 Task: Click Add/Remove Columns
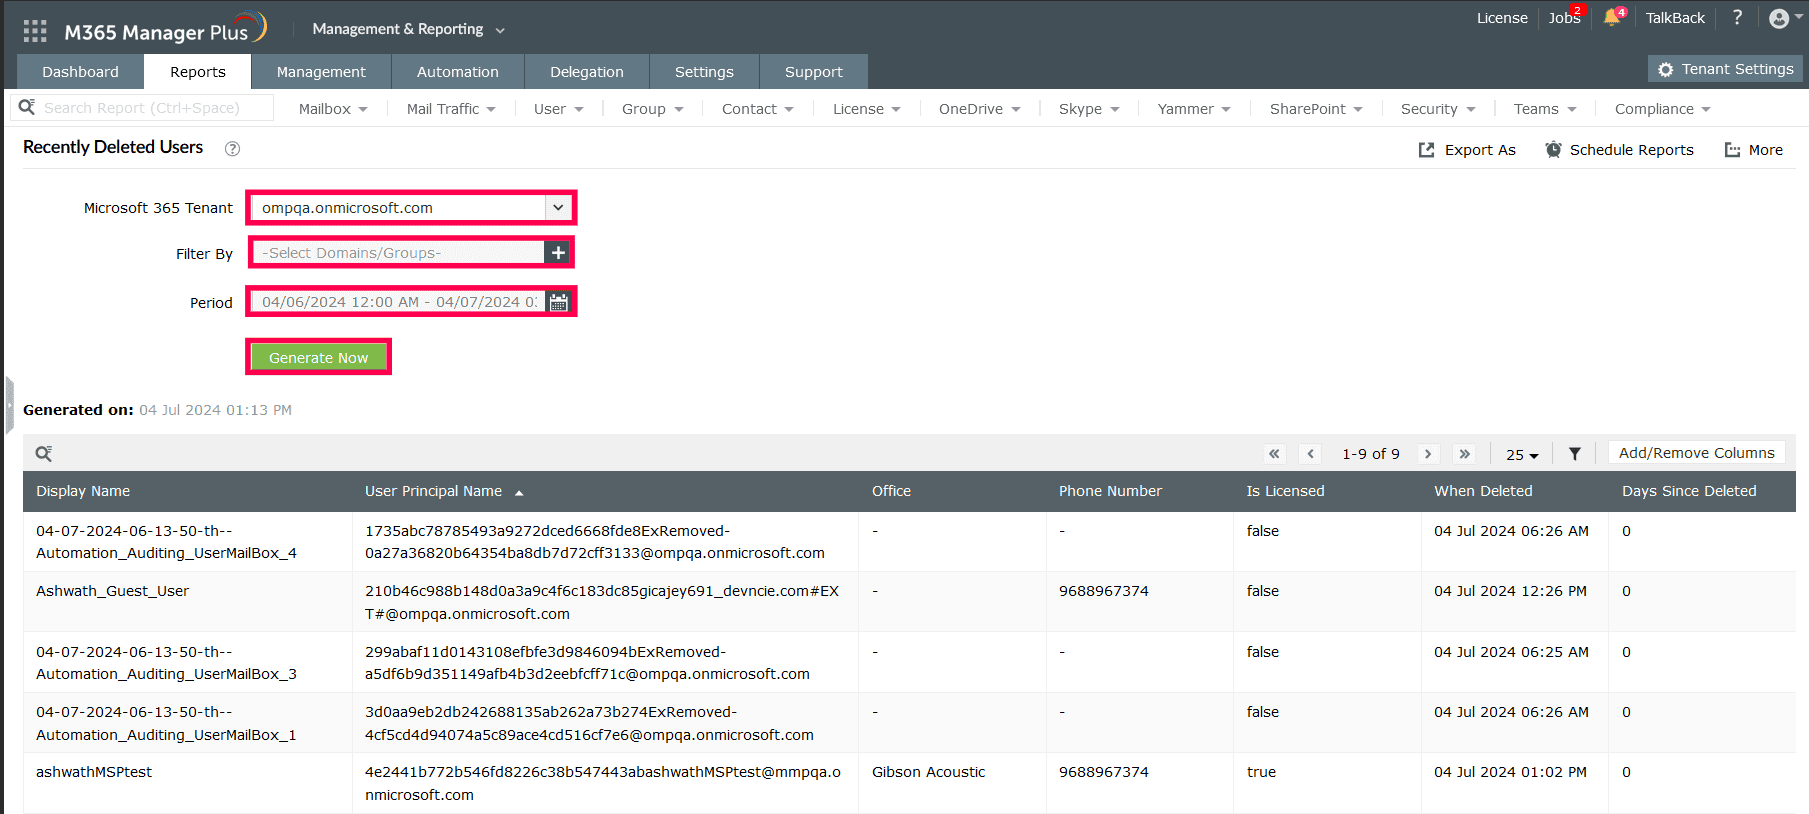coord(1696,453)
